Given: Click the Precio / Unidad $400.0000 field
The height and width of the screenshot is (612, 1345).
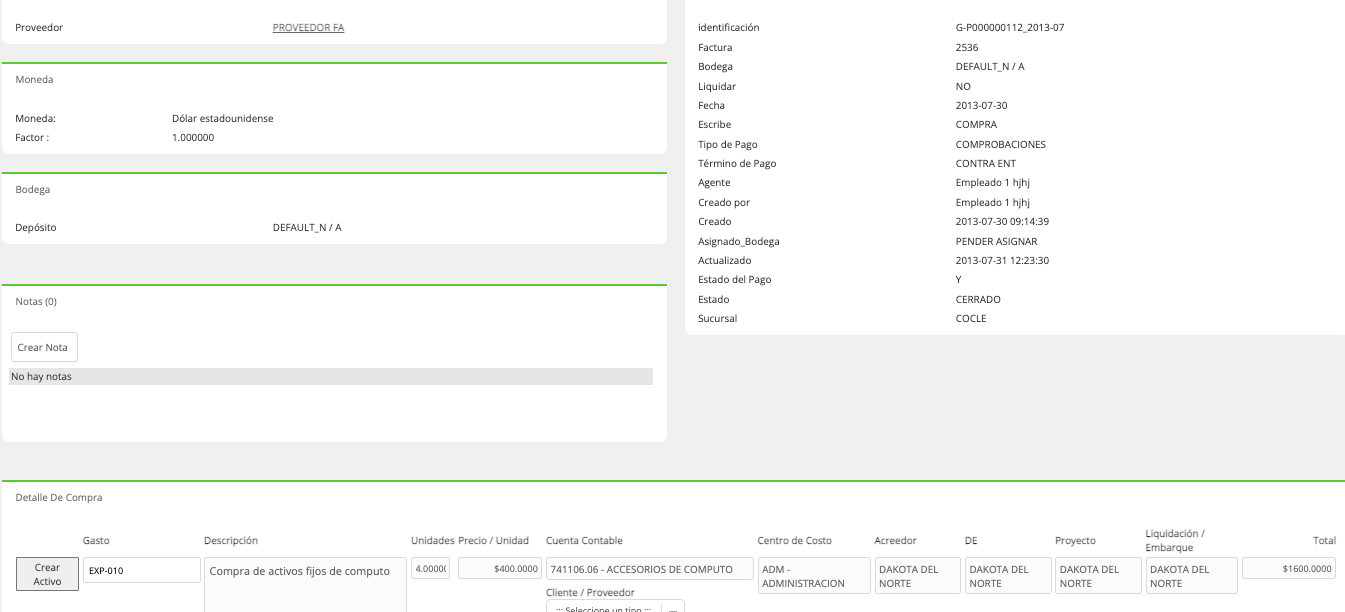Looking at the screenshot, I should pos(500,568).
